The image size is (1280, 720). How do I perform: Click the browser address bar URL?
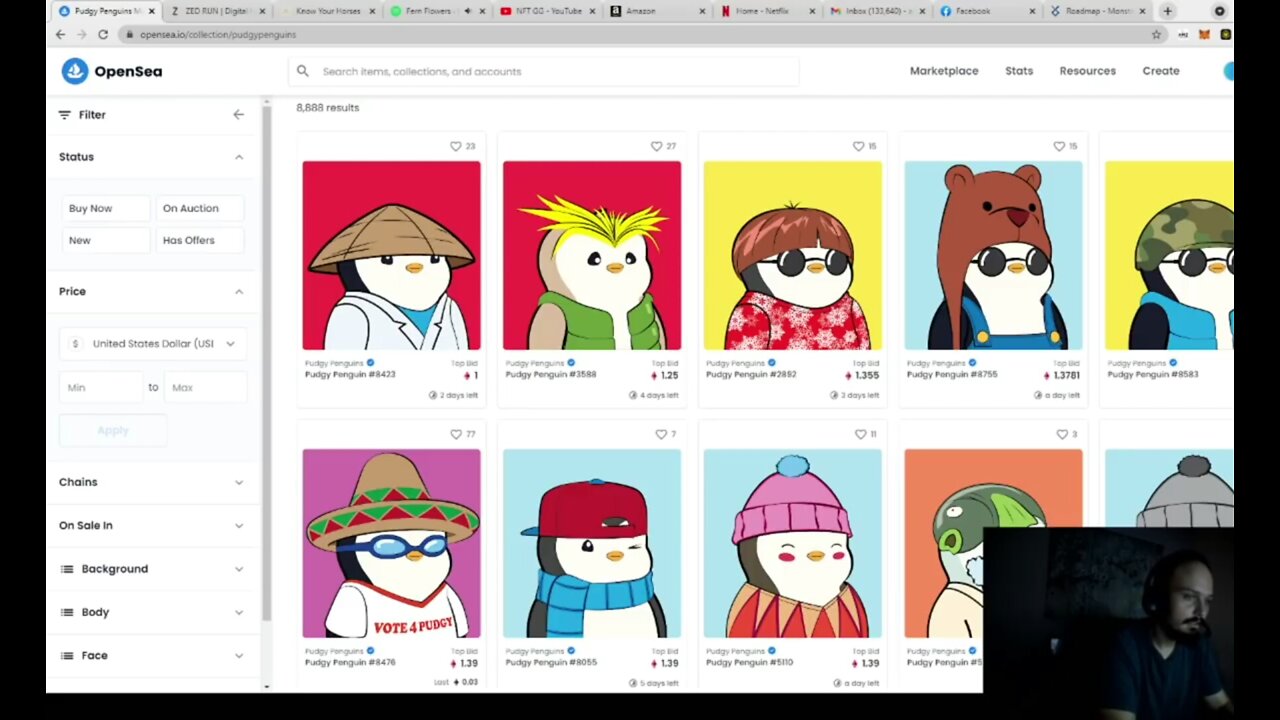[217, 34]
